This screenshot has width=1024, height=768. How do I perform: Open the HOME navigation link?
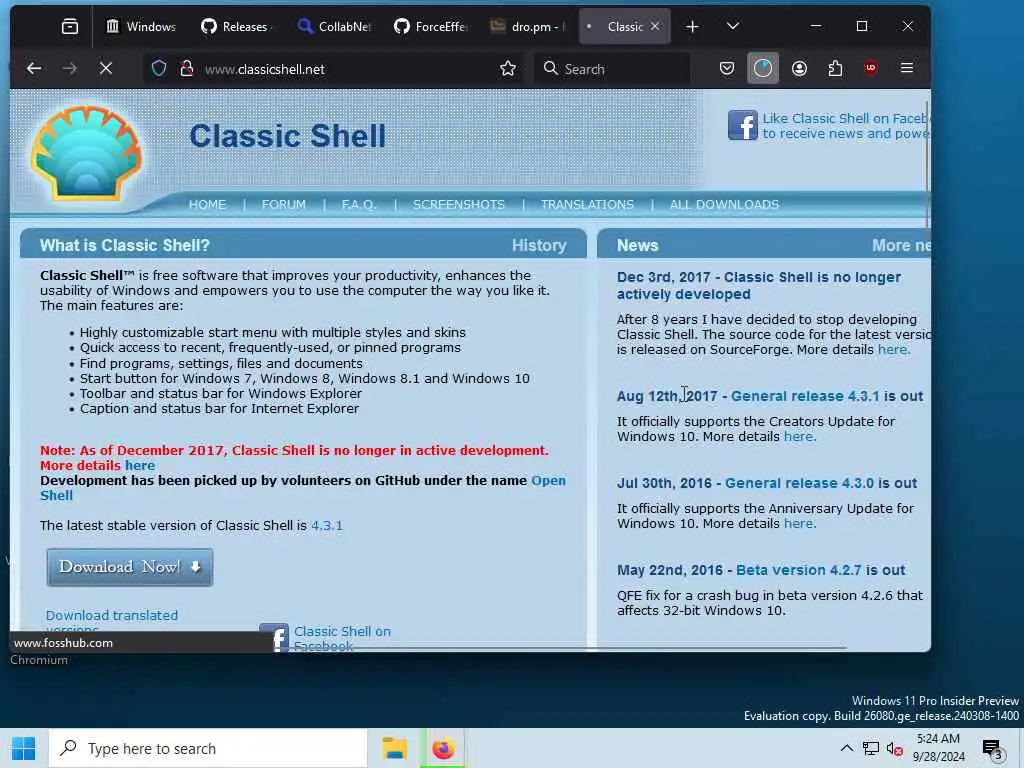point(208,204)
